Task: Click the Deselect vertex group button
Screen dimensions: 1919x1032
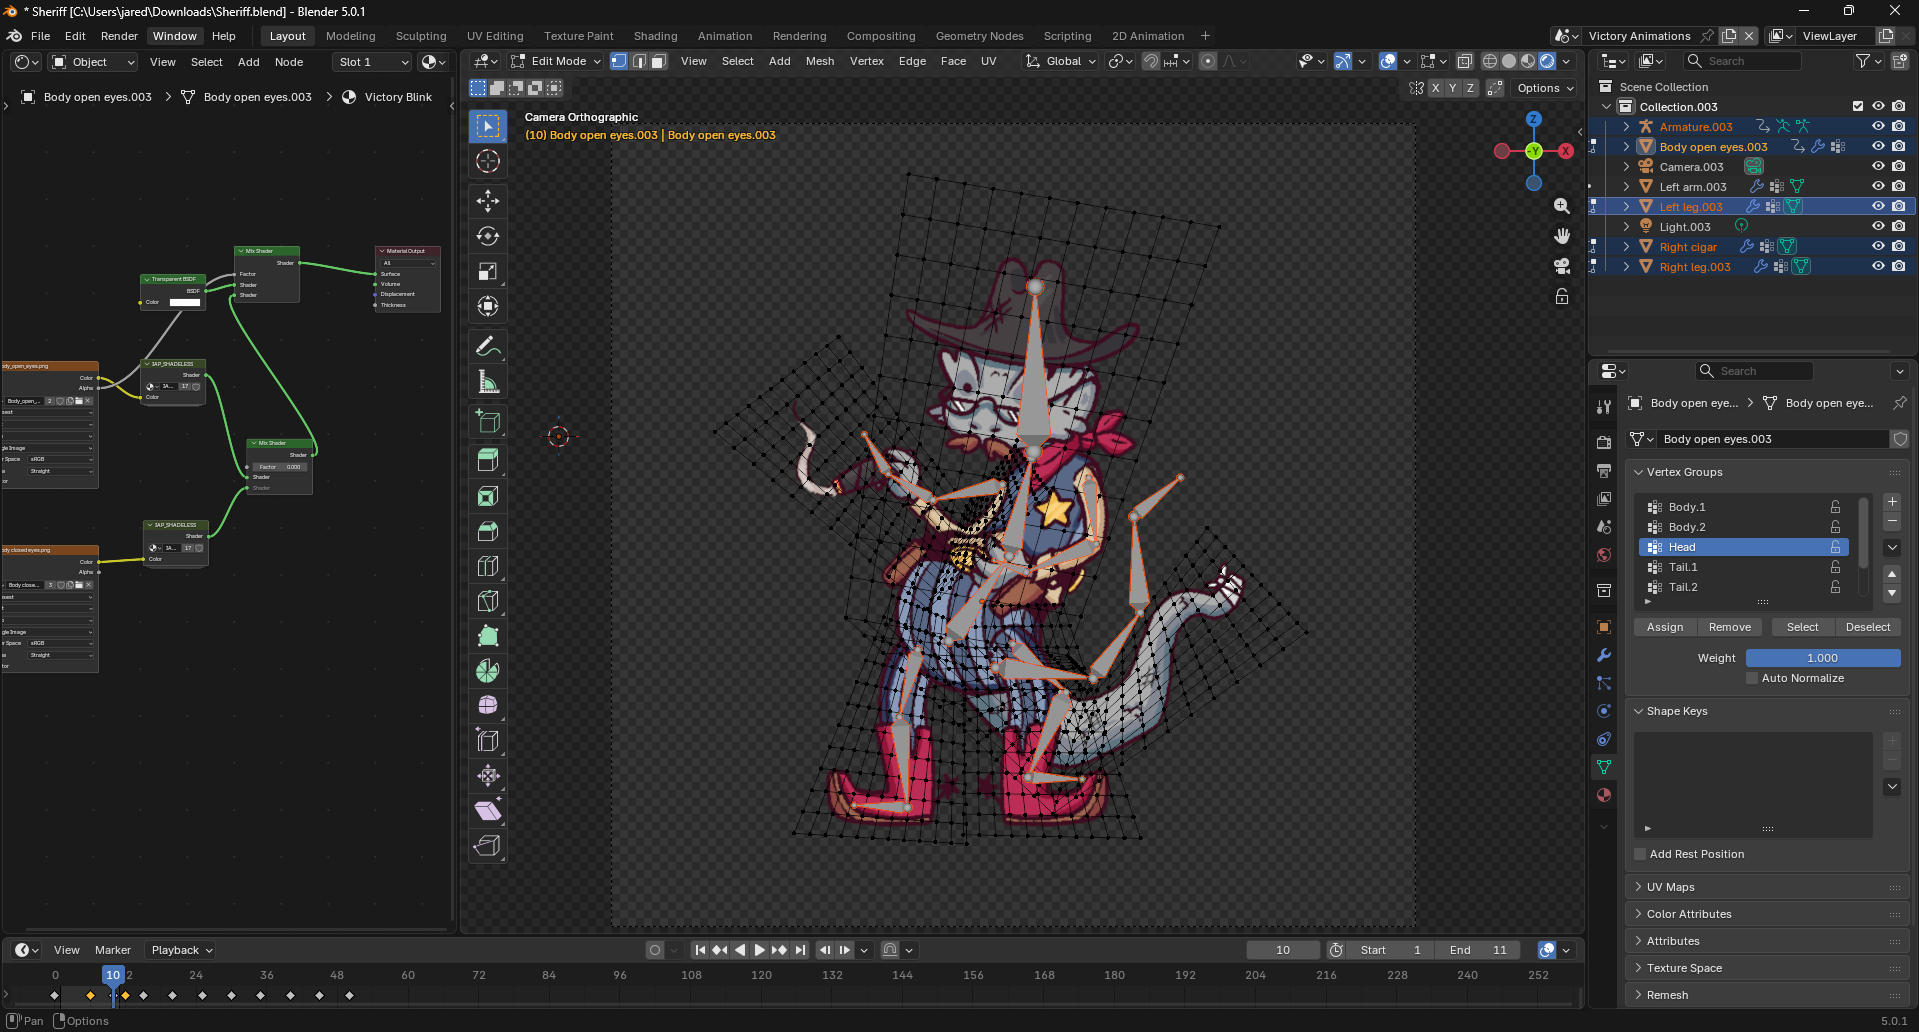Action: 1868,627
